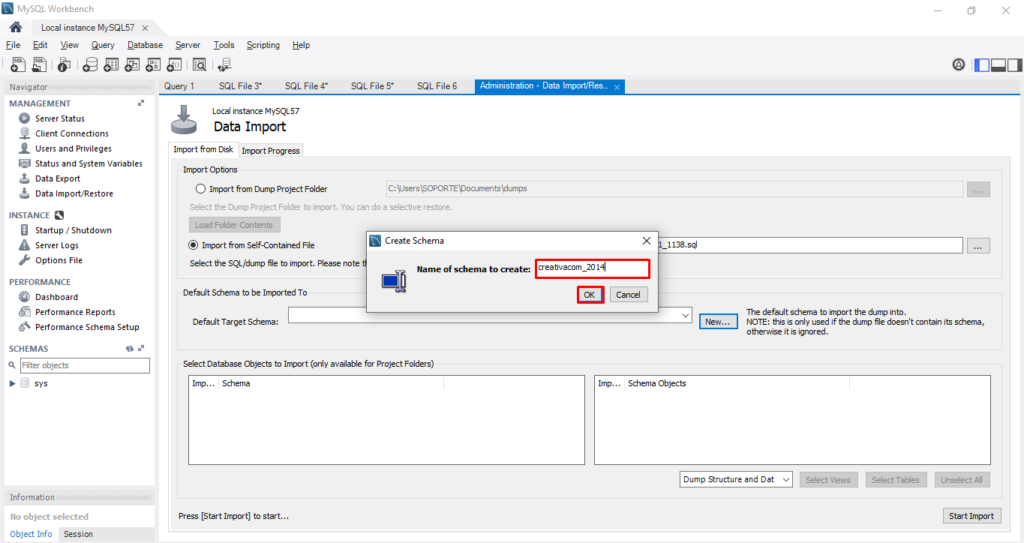The height and width of the screenshot is (543, 1024).
Task: Select the Import from Disk tab
Action: (203, 150)
